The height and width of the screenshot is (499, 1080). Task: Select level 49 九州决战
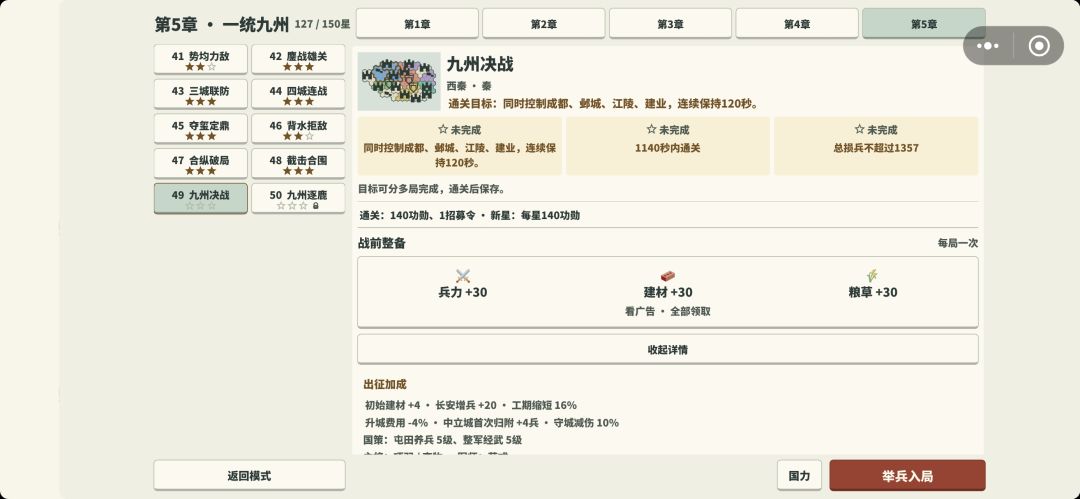[x=200, y=198]
